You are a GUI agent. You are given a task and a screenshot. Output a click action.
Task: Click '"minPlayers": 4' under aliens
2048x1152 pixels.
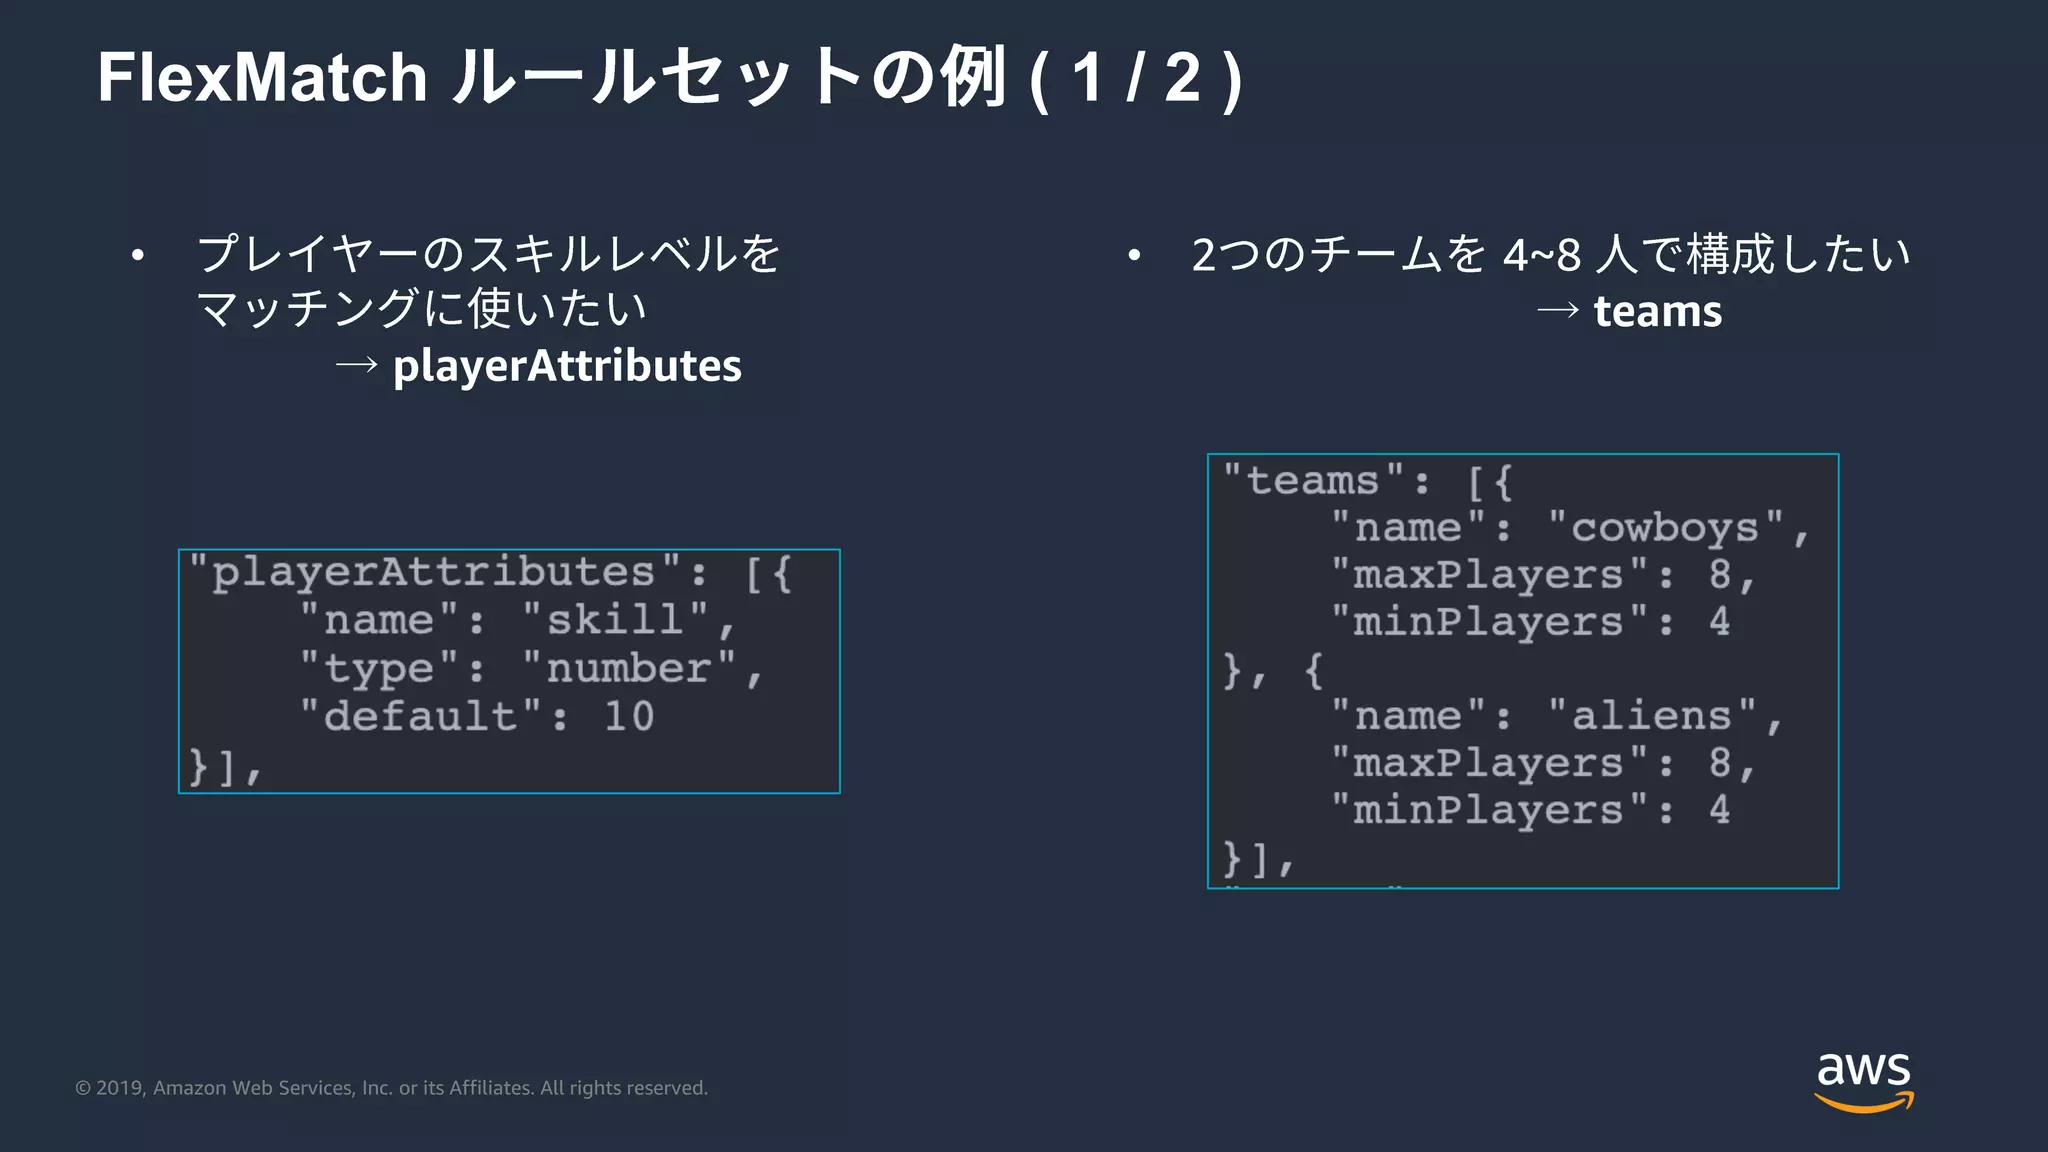[1530, 810]
